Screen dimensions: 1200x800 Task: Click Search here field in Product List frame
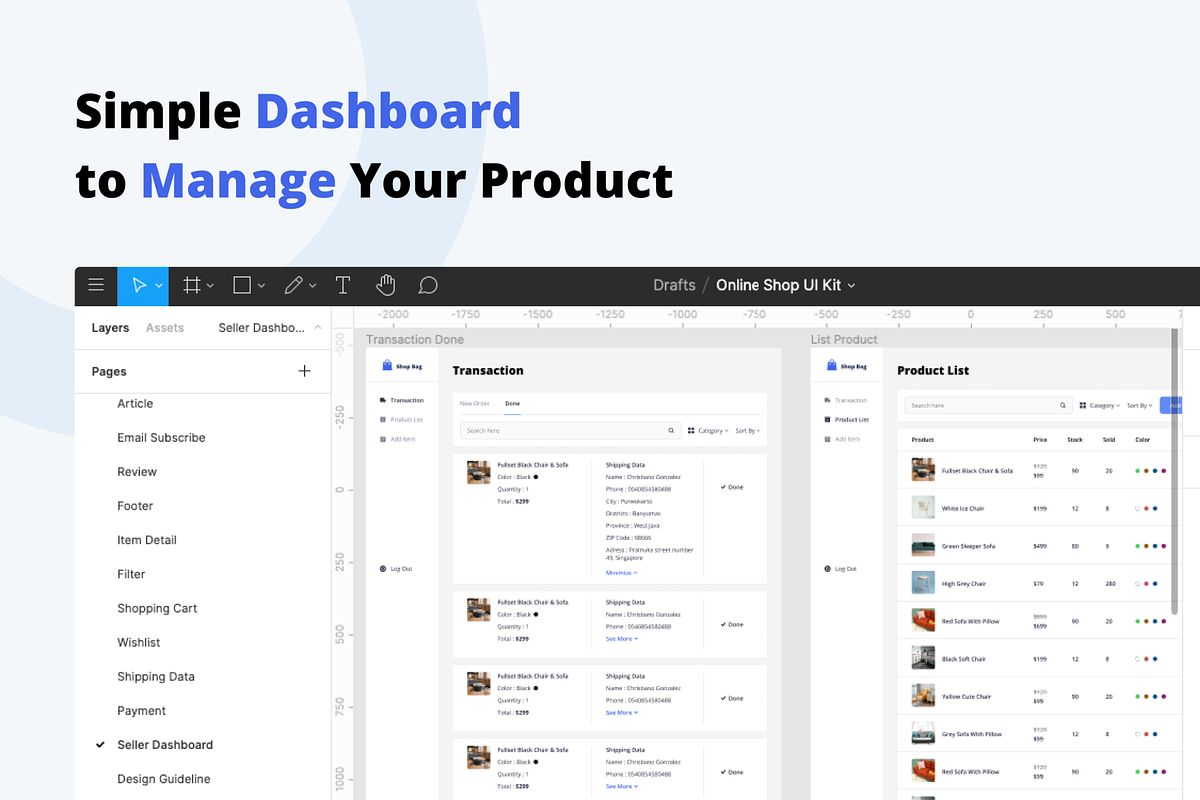988,405
